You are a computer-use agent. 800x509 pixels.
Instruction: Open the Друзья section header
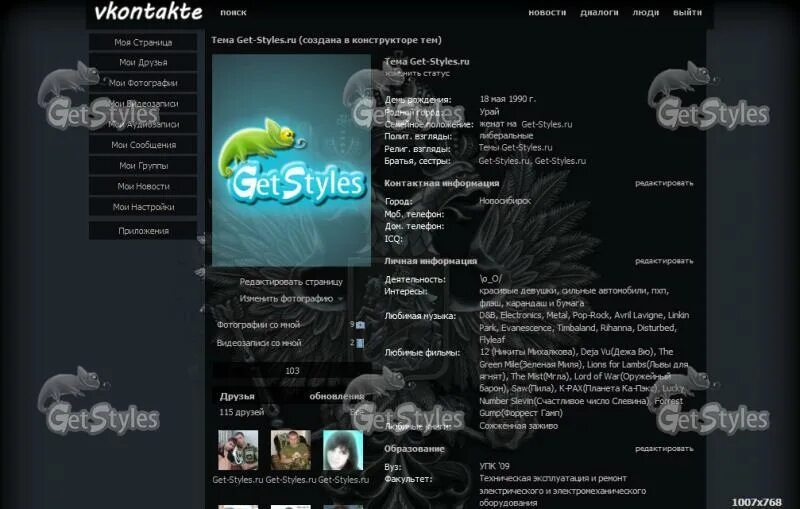point(237,396)
